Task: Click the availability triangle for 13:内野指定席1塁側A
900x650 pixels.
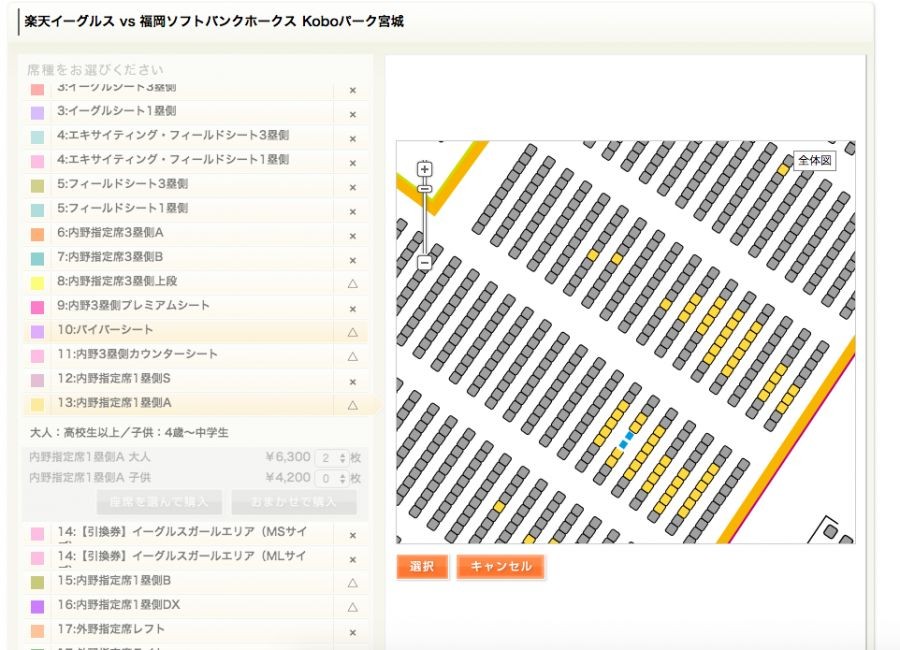Action: tap(353, 405)
